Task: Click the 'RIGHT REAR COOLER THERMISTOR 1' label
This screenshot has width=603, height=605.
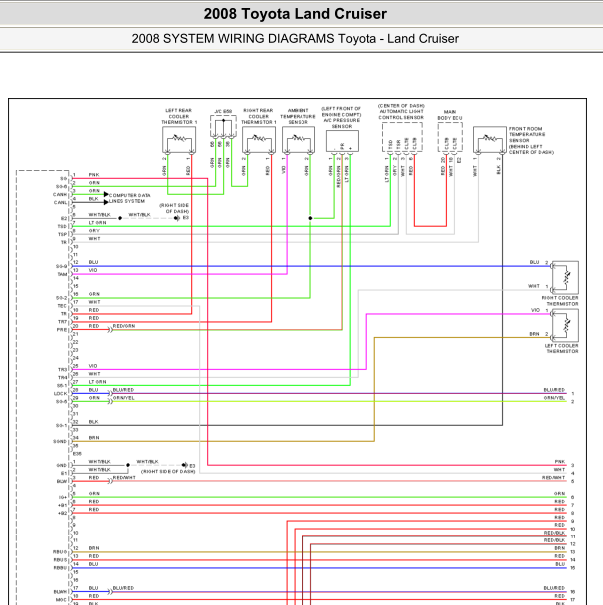Action: pos(259,116)
